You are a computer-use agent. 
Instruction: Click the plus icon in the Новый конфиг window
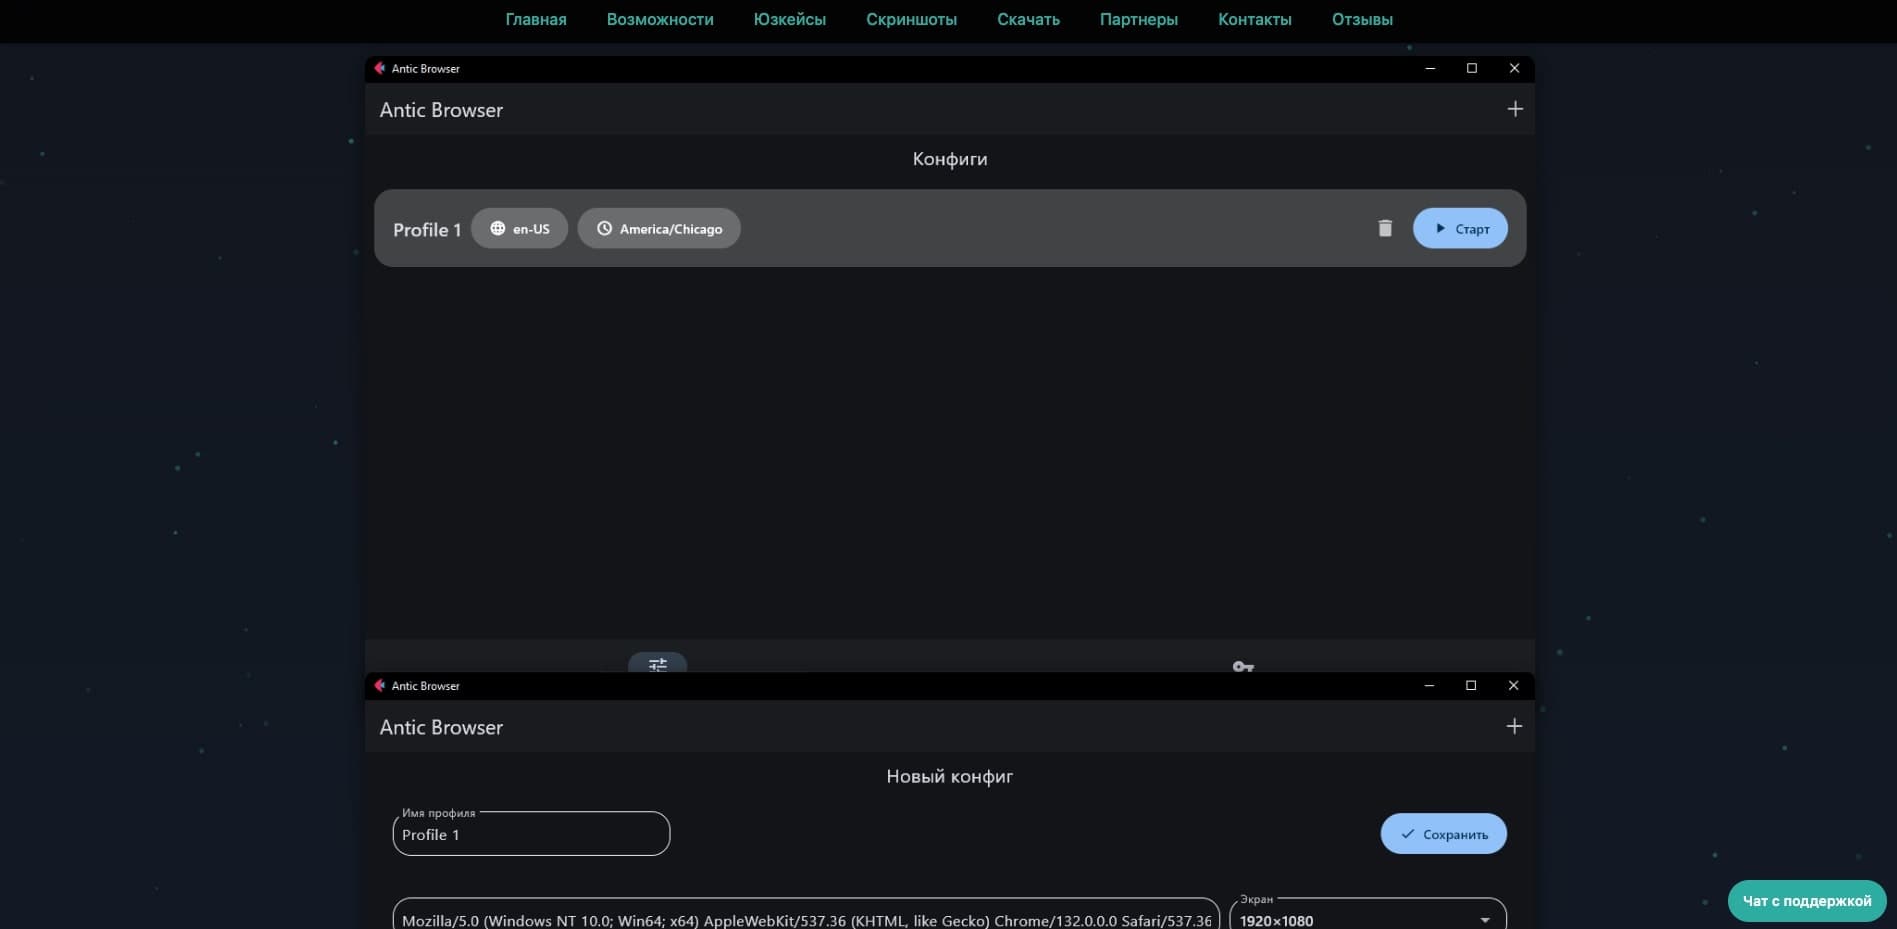[1513, 726]
